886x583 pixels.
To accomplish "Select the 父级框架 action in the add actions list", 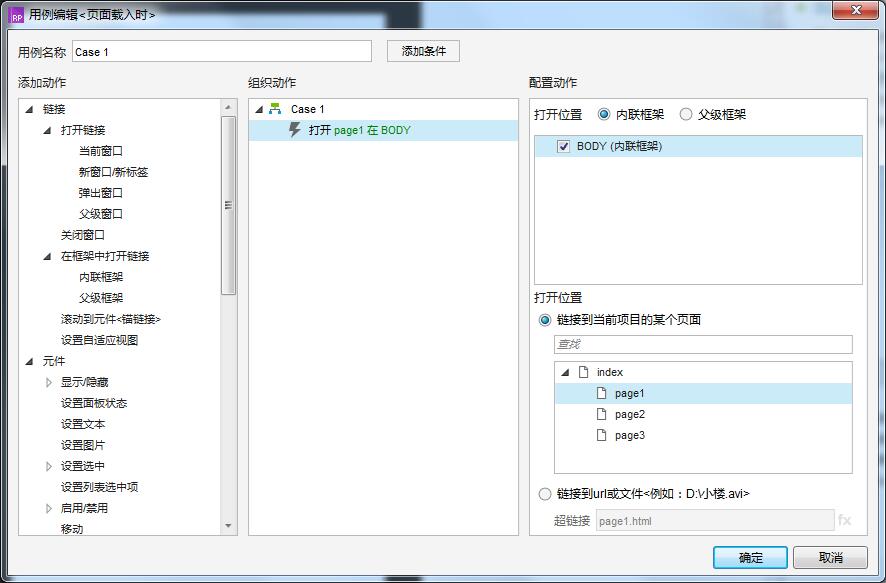I will coord(101,298).
